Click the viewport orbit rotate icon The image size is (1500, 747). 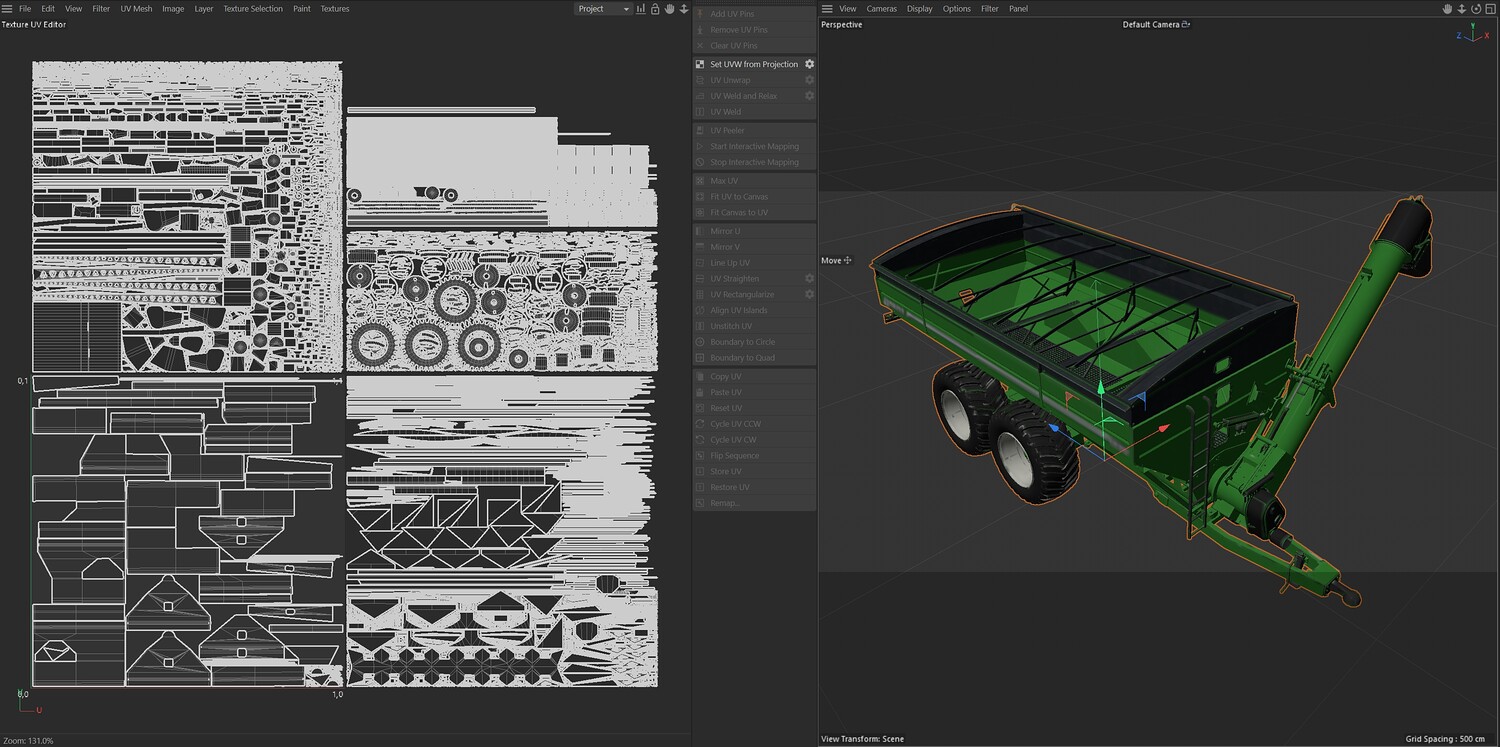(x=1475, y=9)
